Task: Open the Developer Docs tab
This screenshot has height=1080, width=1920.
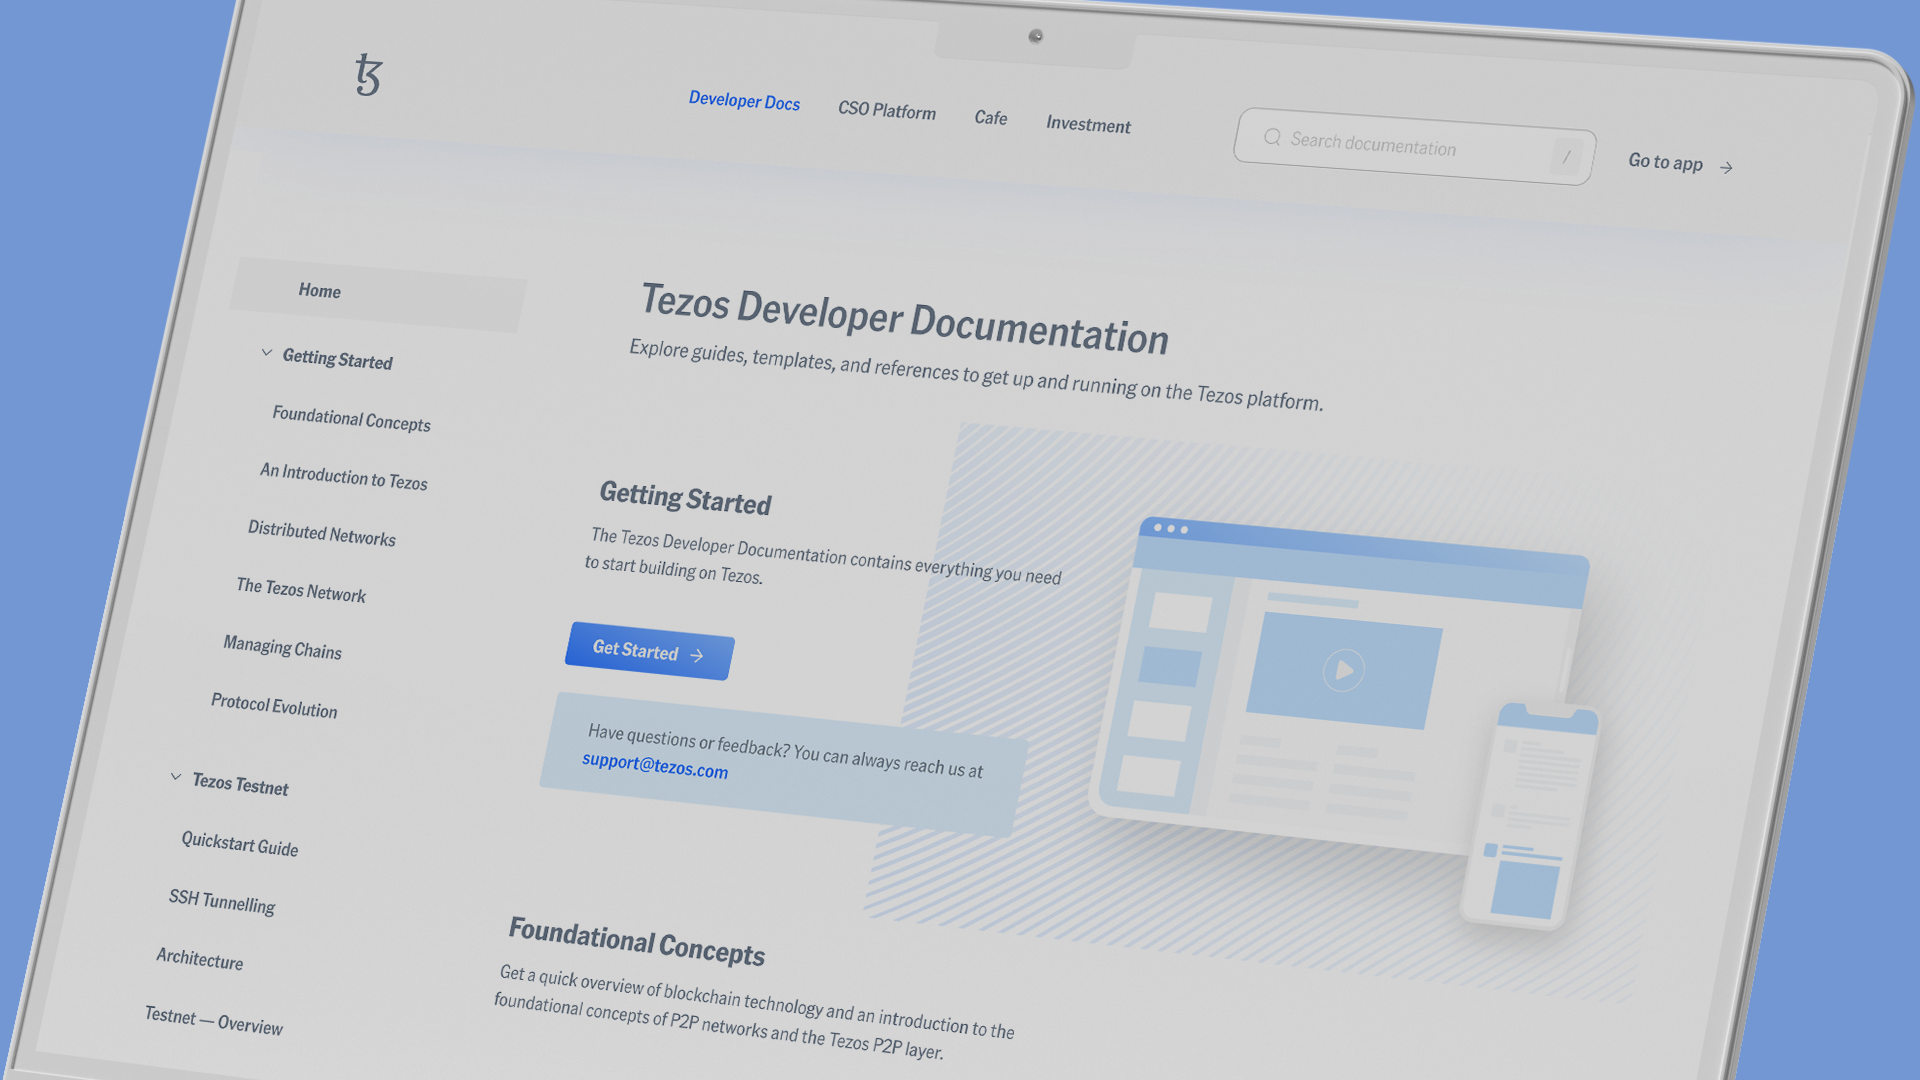Action: (744, 101)
